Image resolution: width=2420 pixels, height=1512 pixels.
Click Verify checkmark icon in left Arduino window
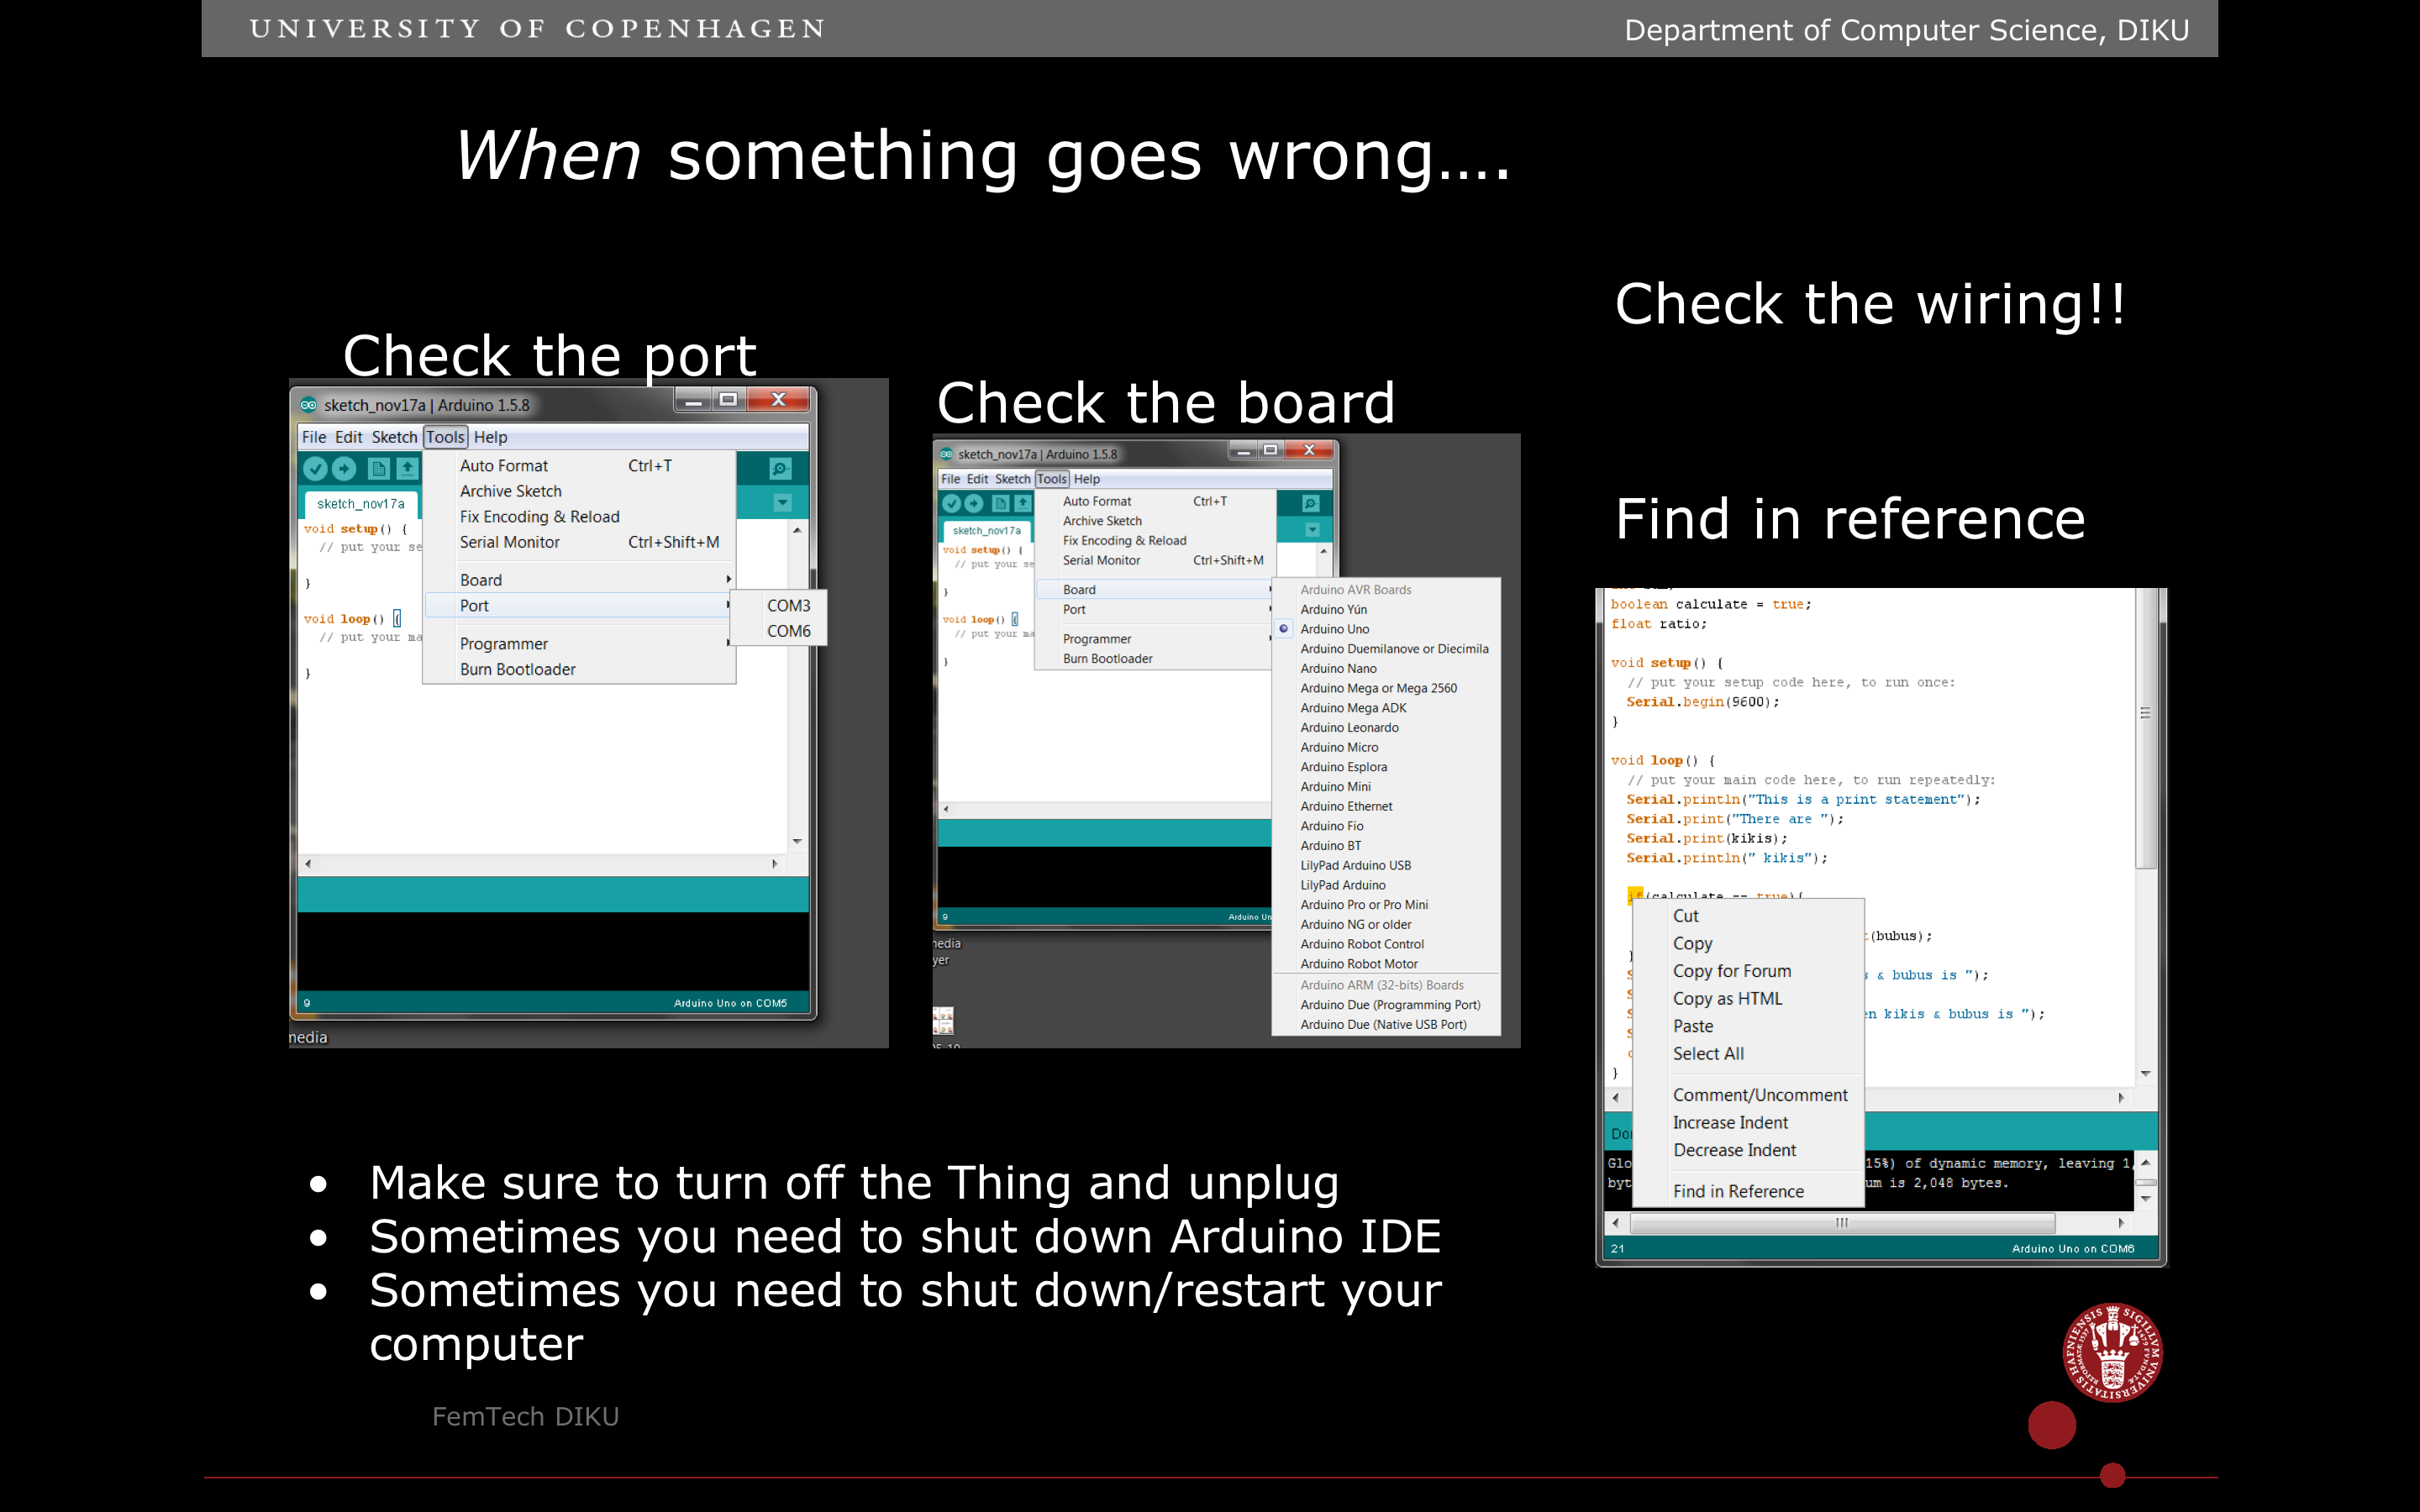(315, 468)
